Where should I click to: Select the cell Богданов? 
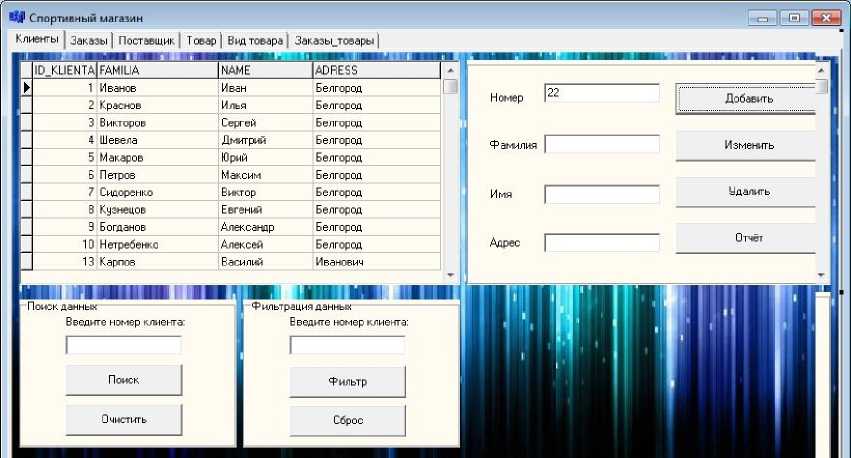pos(157,227)
